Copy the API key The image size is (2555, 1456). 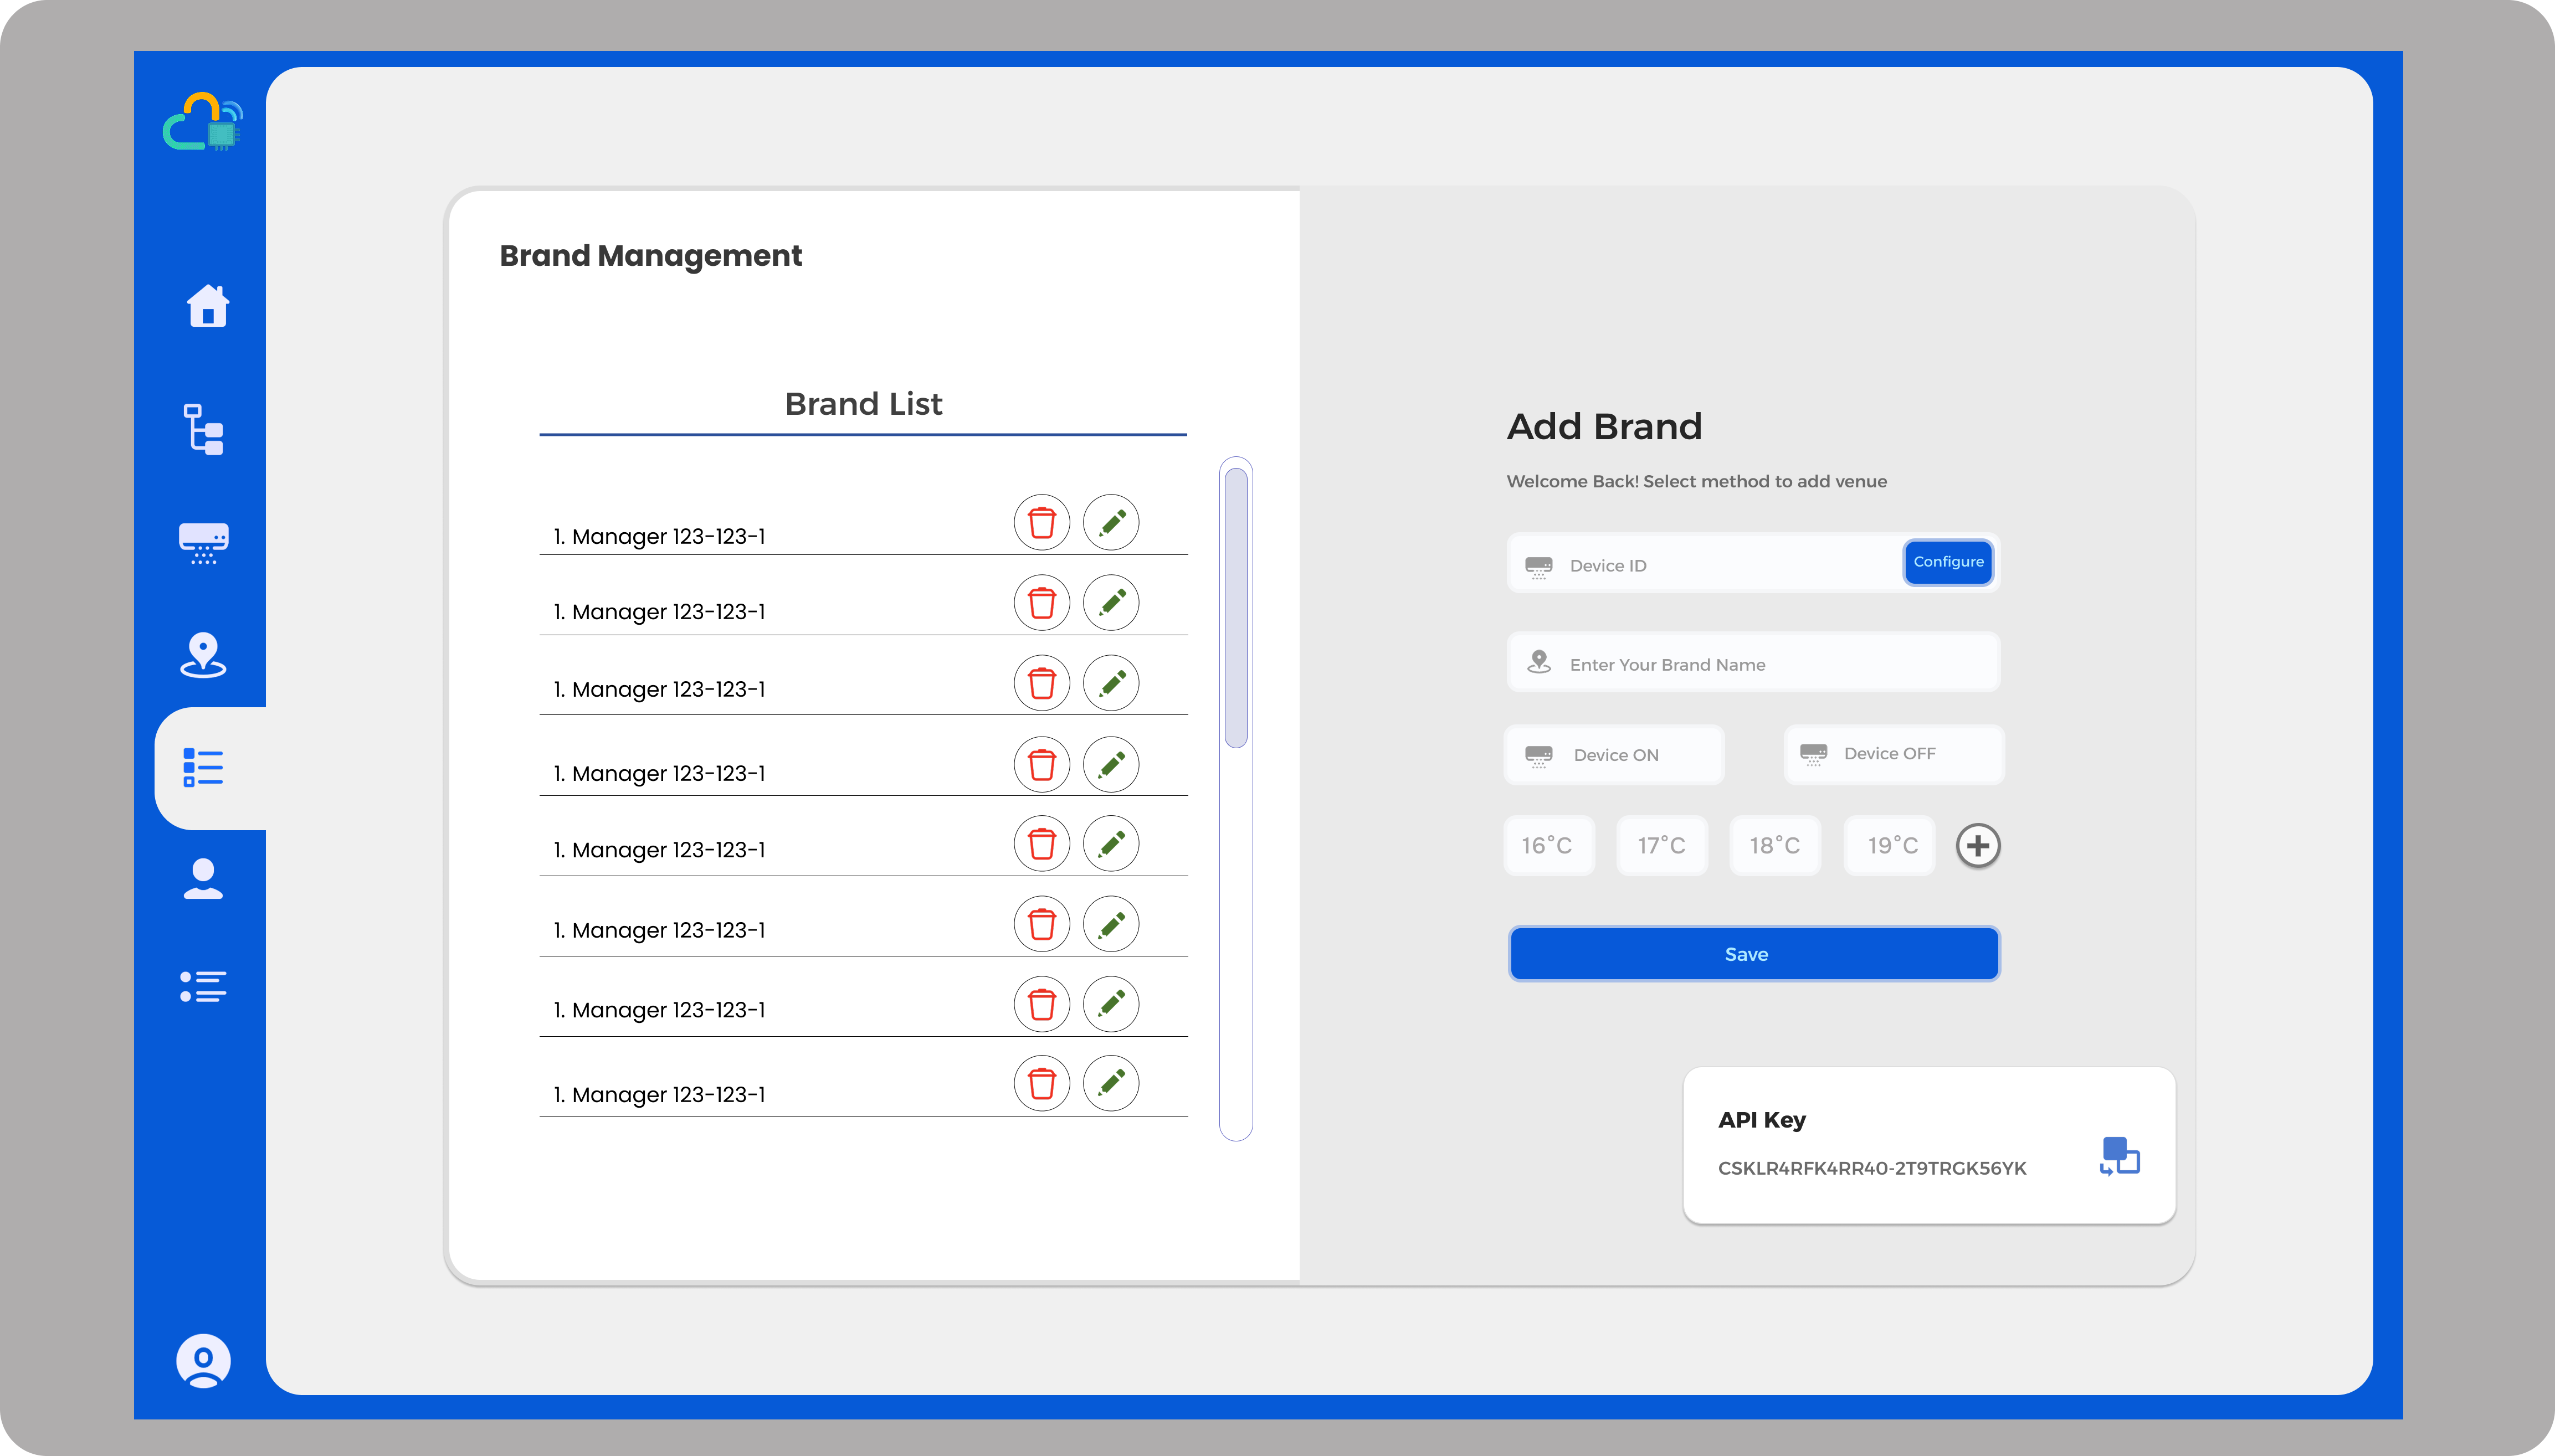[2119, 1157]
